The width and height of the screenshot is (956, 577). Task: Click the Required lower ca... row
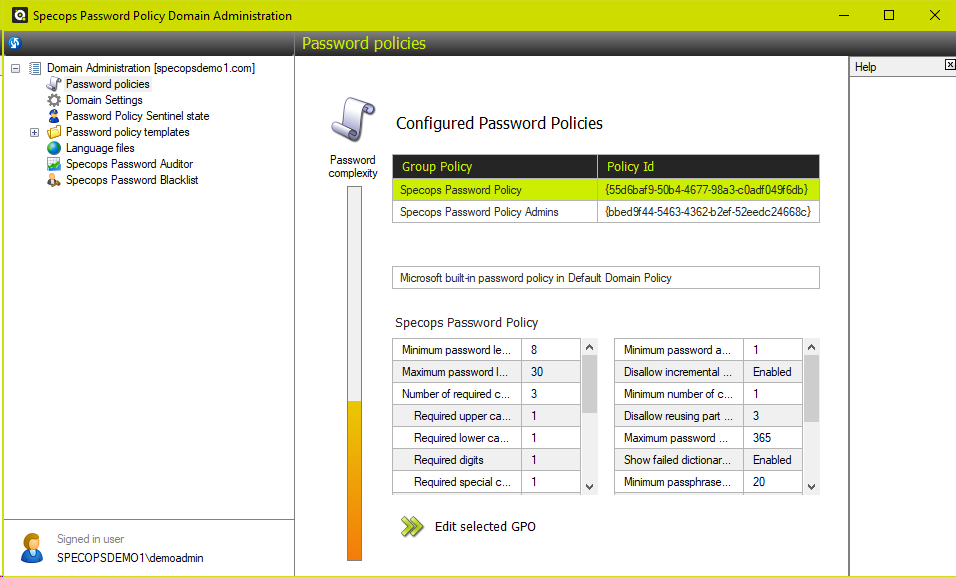tap(487, 437)
